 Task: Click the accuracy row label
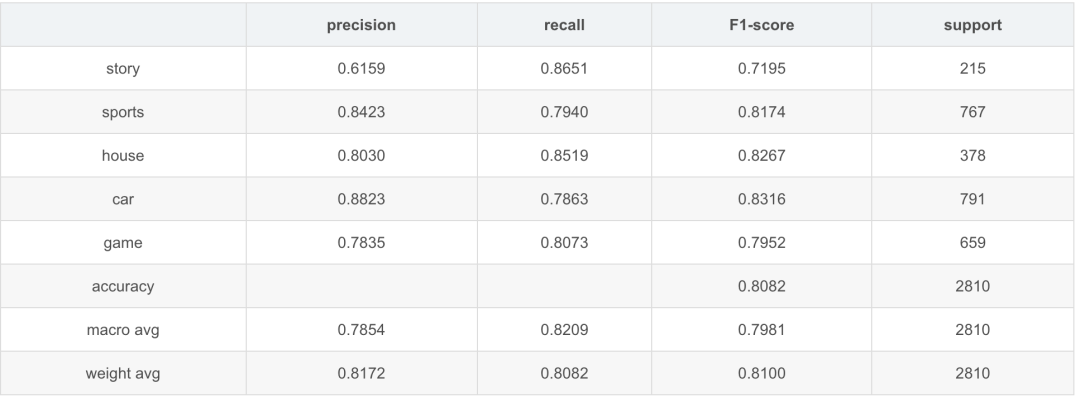[x=125, y=286]
